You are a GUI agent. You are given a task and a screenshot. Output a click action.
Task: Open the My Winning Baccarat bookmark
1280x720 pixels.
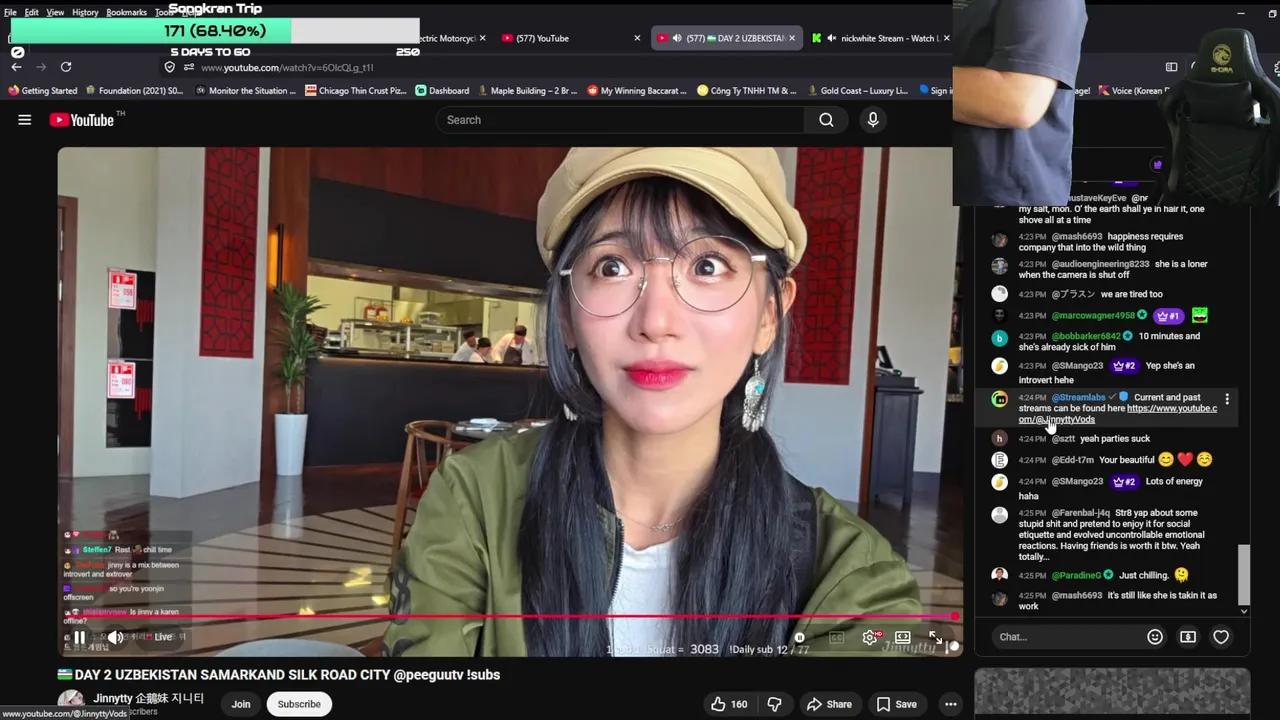636,91
